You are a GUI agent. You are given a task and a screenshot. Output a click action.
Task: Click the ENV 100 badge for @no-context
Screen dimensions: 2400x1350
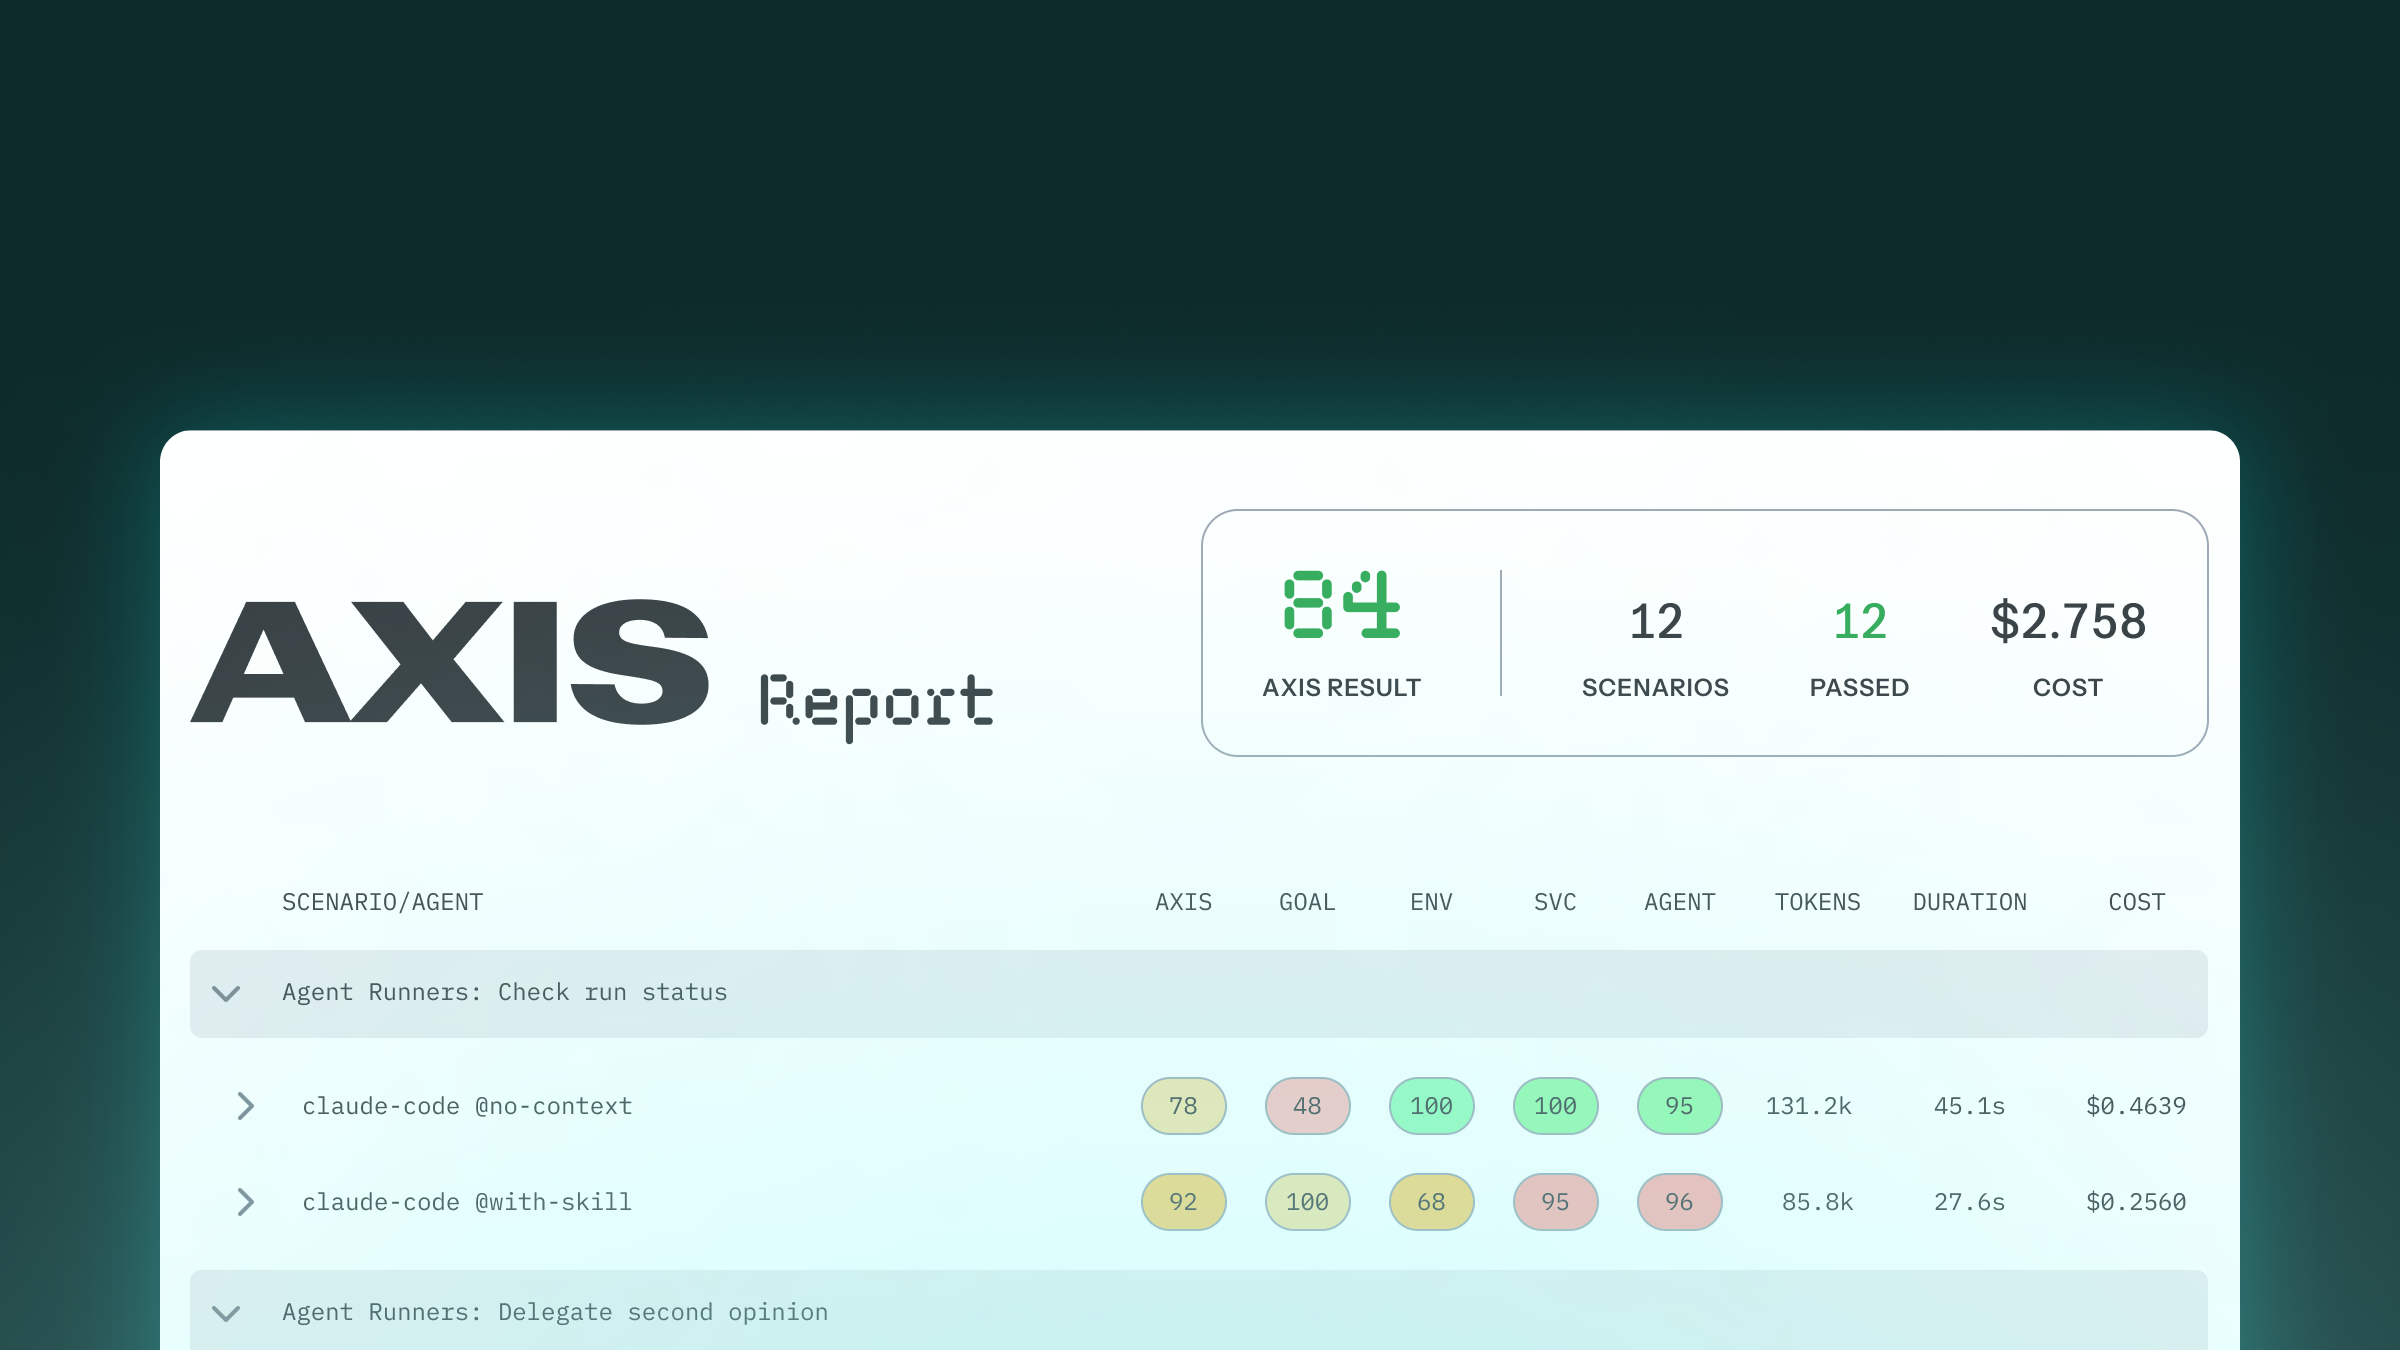(x=1432, y=1106)
